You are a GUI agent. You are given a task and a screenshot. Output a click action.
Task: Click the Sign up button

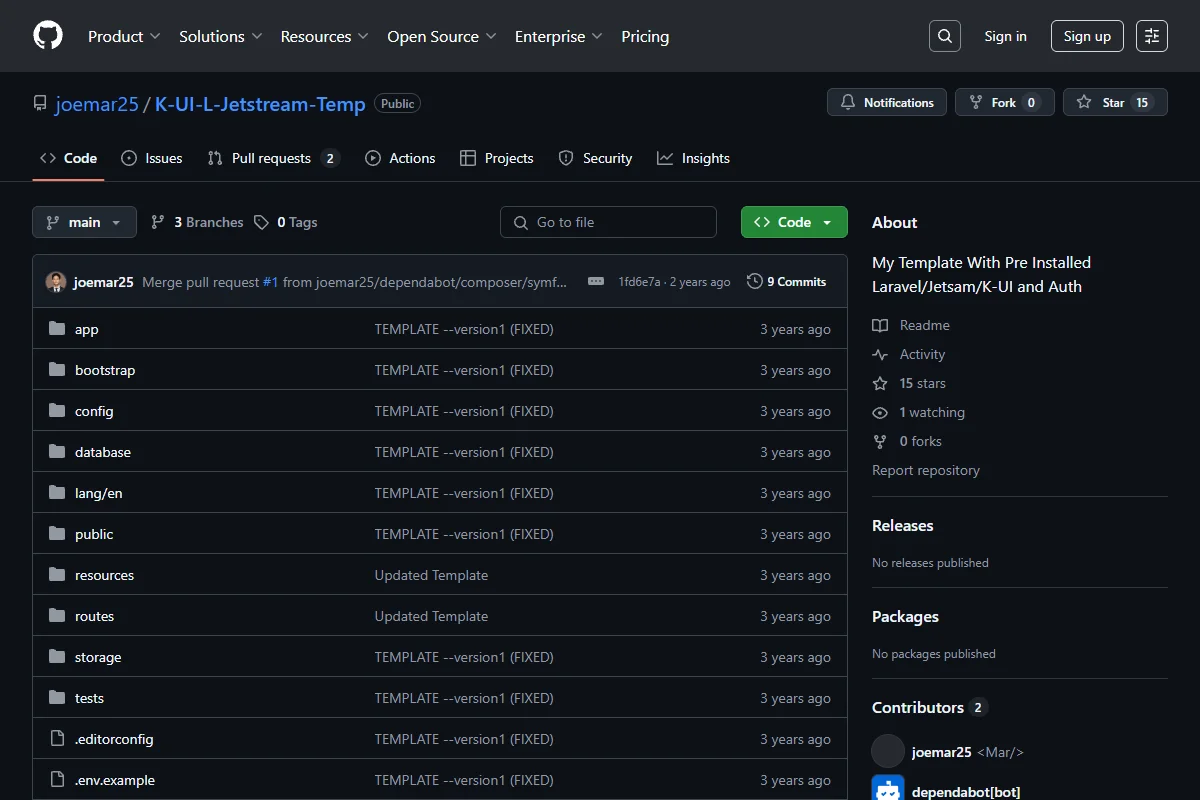pos(1087,36)
